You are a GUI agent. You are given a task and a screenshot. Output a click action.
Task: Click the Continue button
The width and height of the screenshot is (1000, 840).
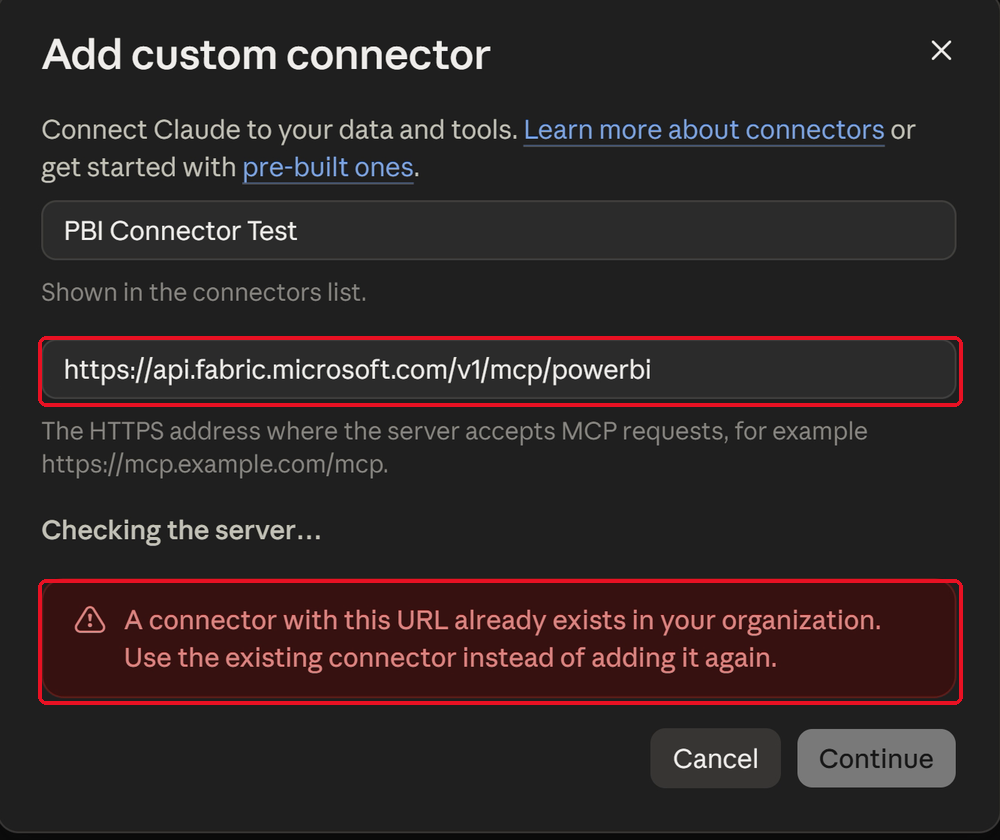point(876,758)
